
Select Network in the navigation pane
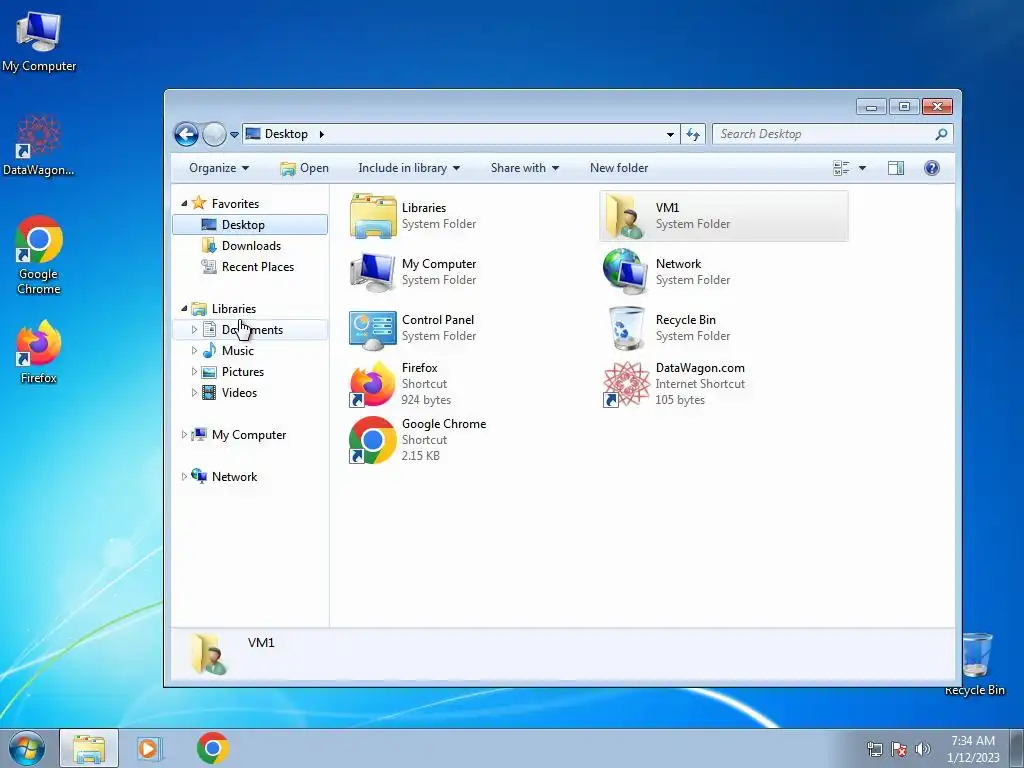pos(234,477)
